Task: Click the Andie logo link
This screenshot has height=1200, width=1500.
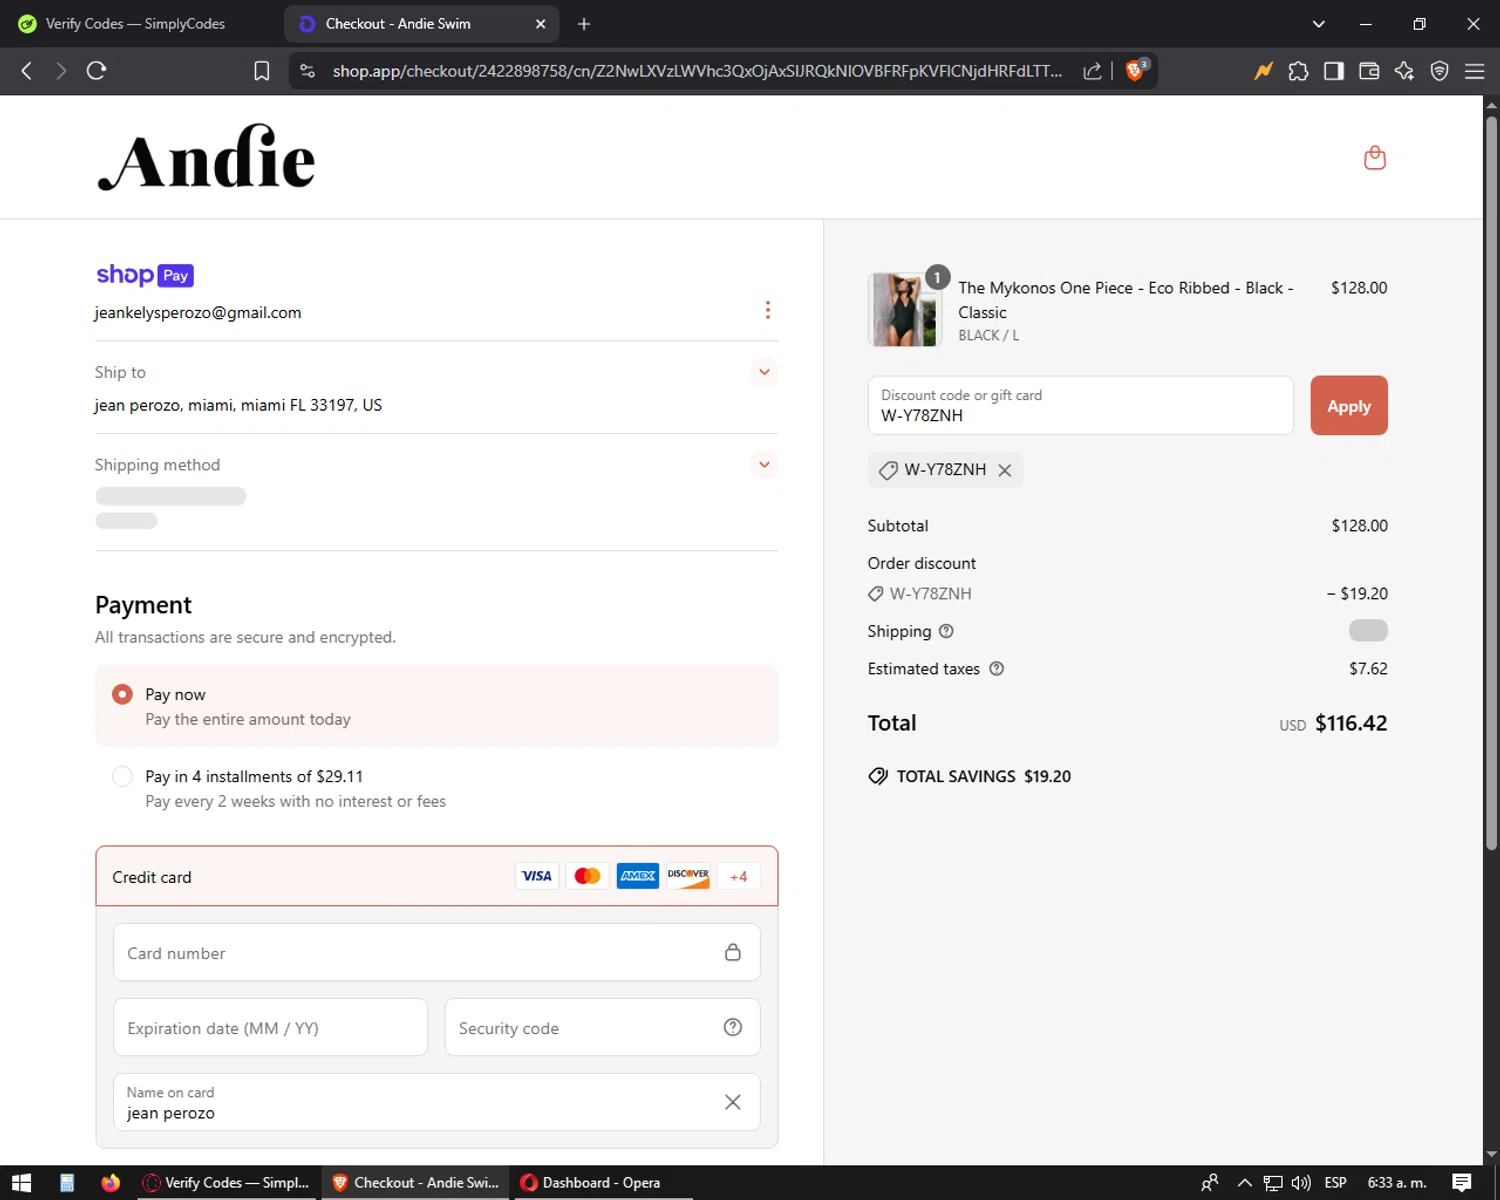Action: [x=206, y=157]
